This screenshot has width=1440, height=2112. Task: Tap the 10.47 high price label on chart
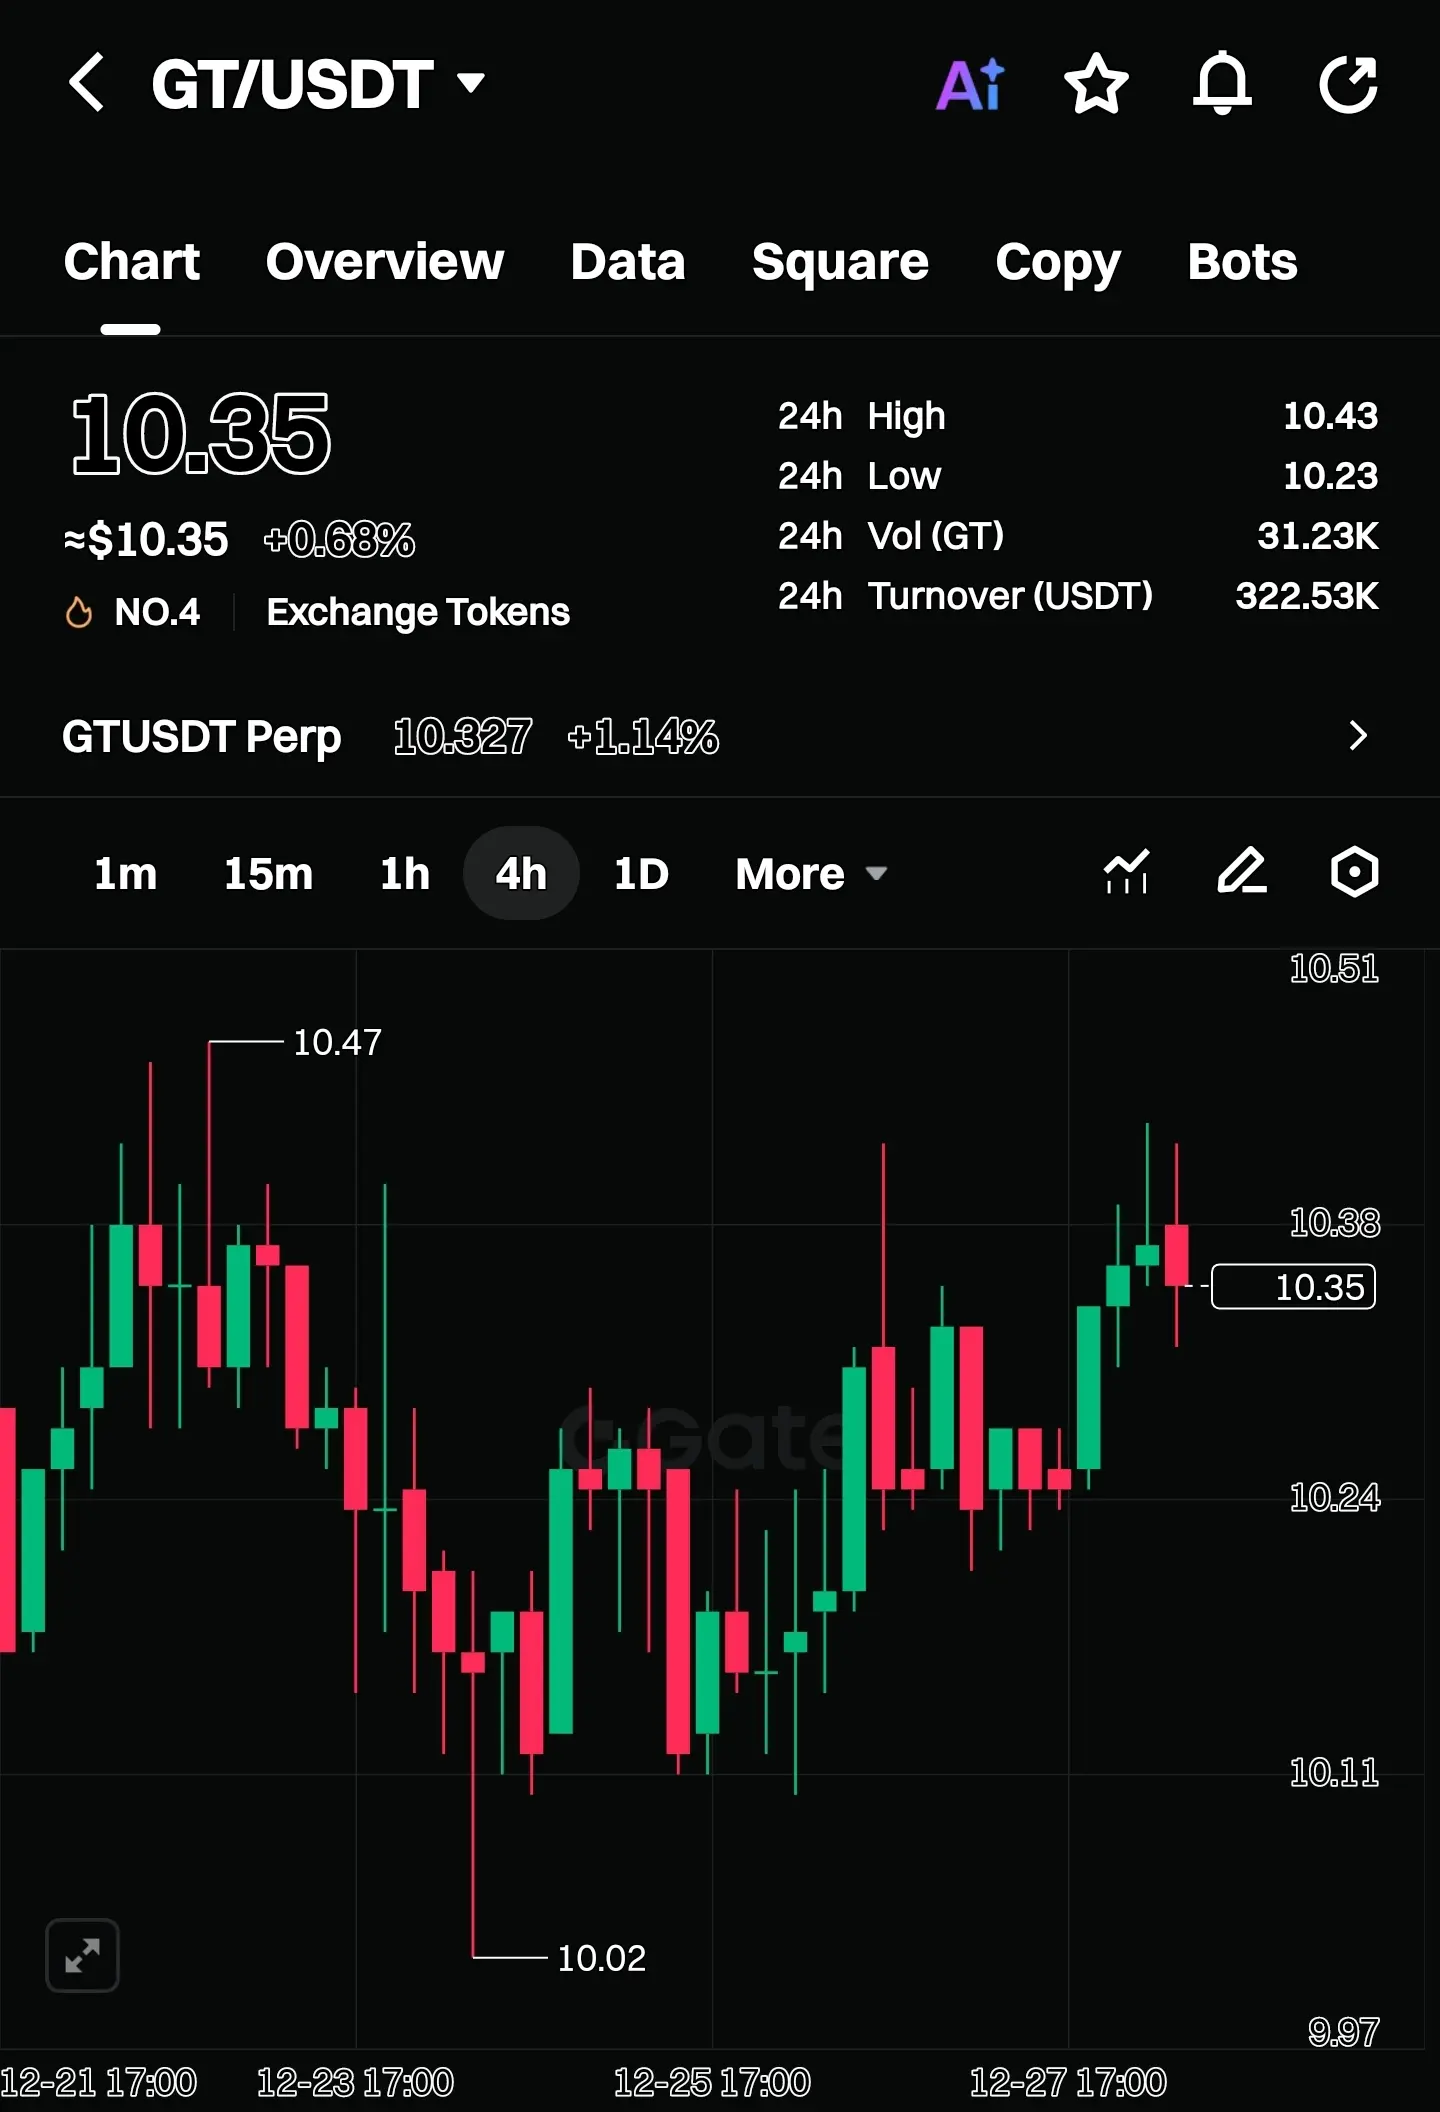coord(337,1042)
